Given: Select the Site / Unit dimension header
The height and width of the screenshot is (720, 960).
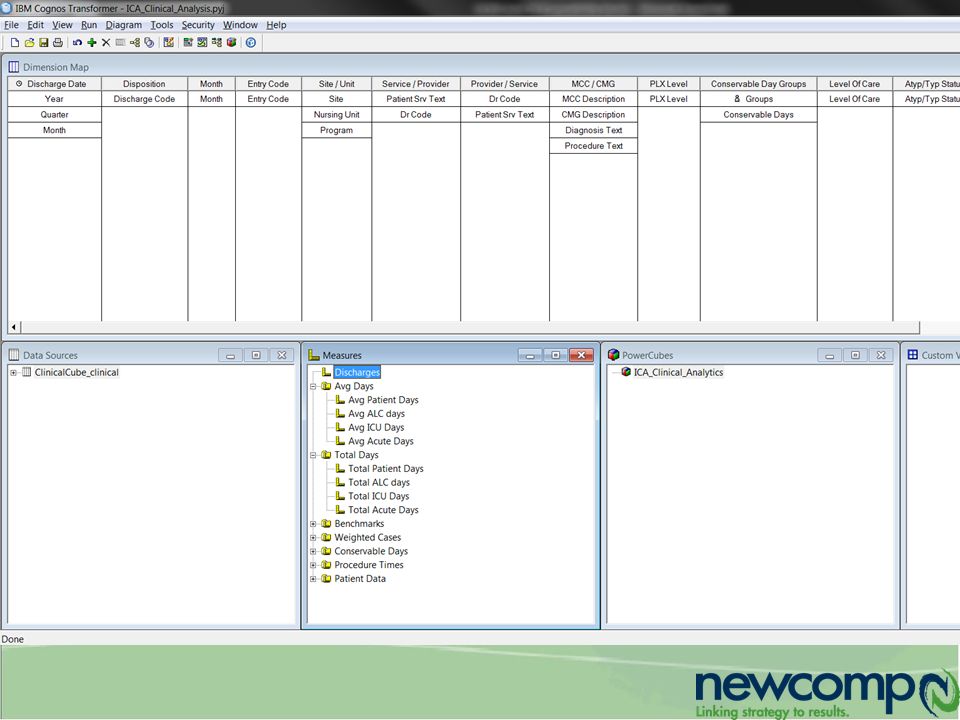Looking at the screenshot, I should (336, 84).
